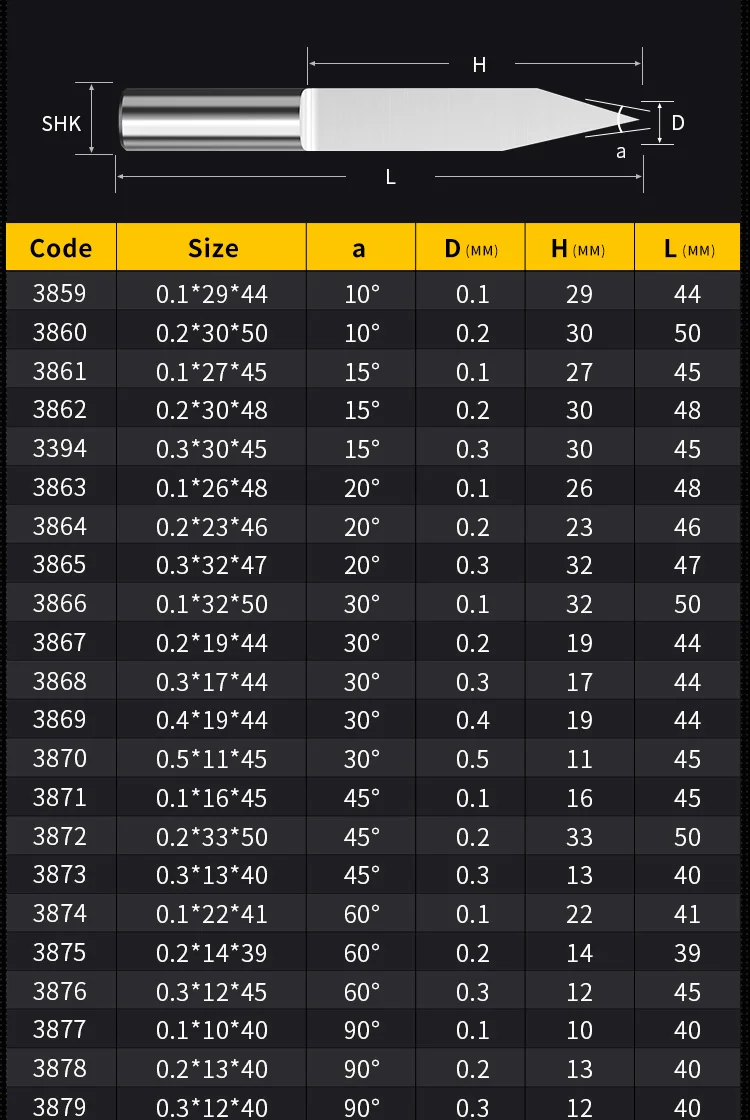Click the Code column header
The height and width of the screenshot is (1120, 750).
coord(61,248)
